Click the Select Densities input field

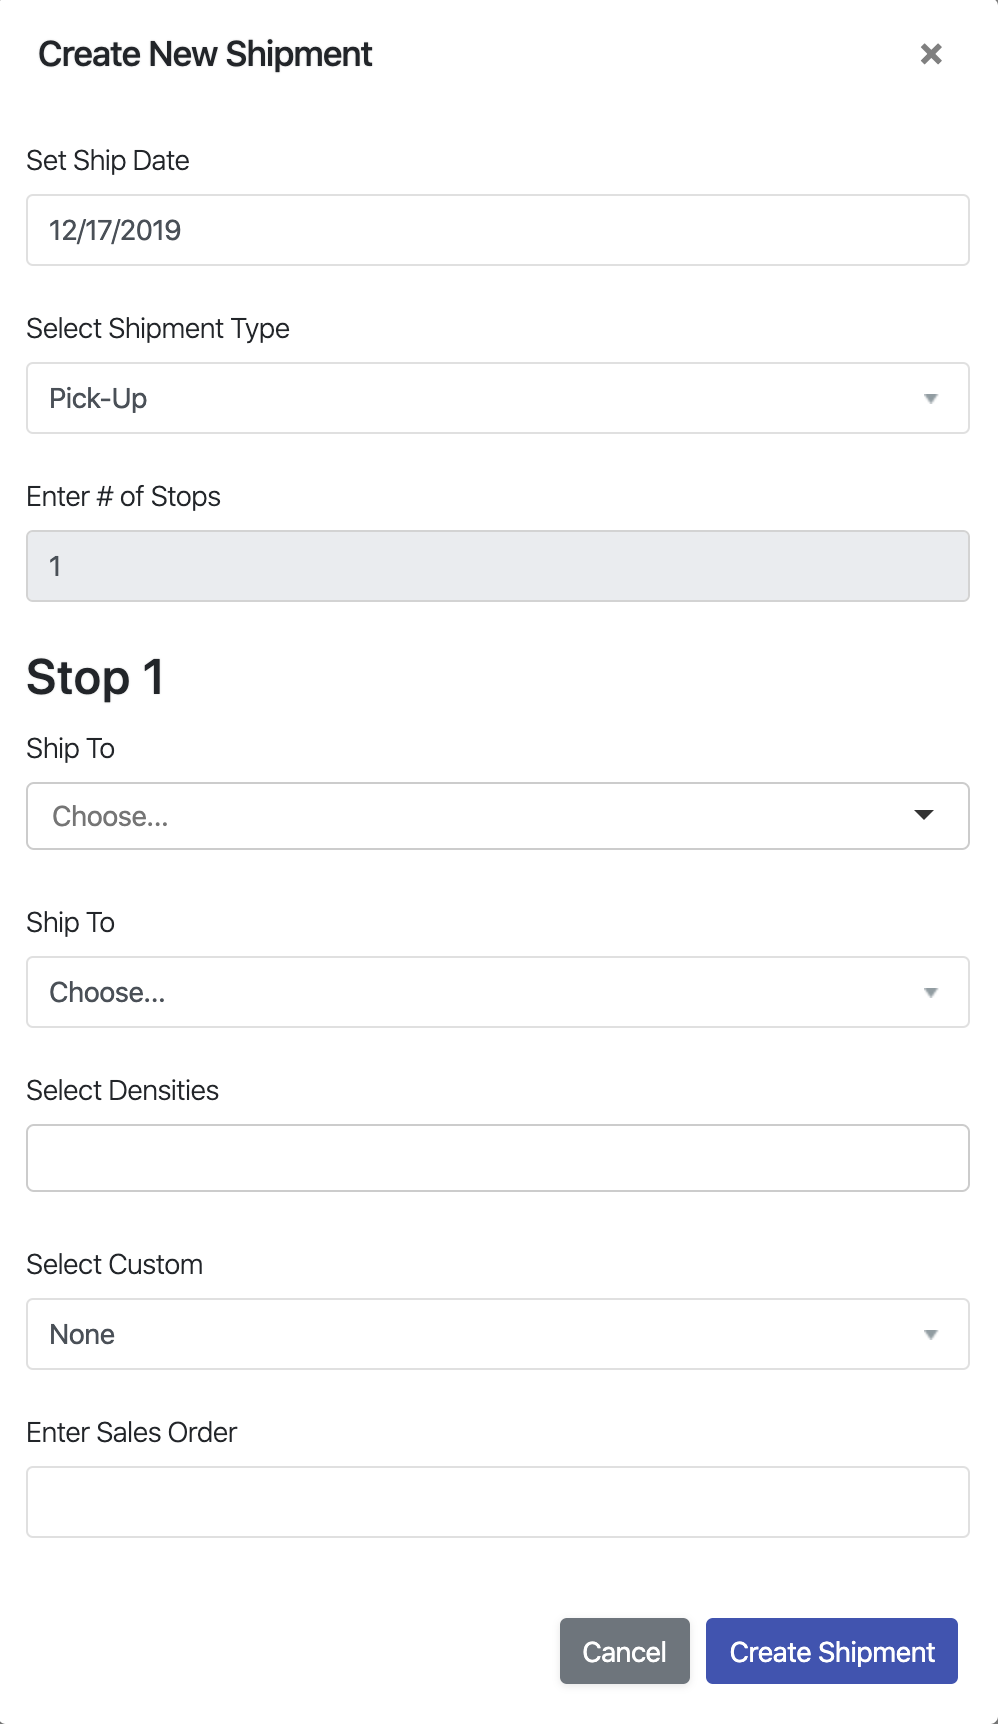[x=498, y=1157]
